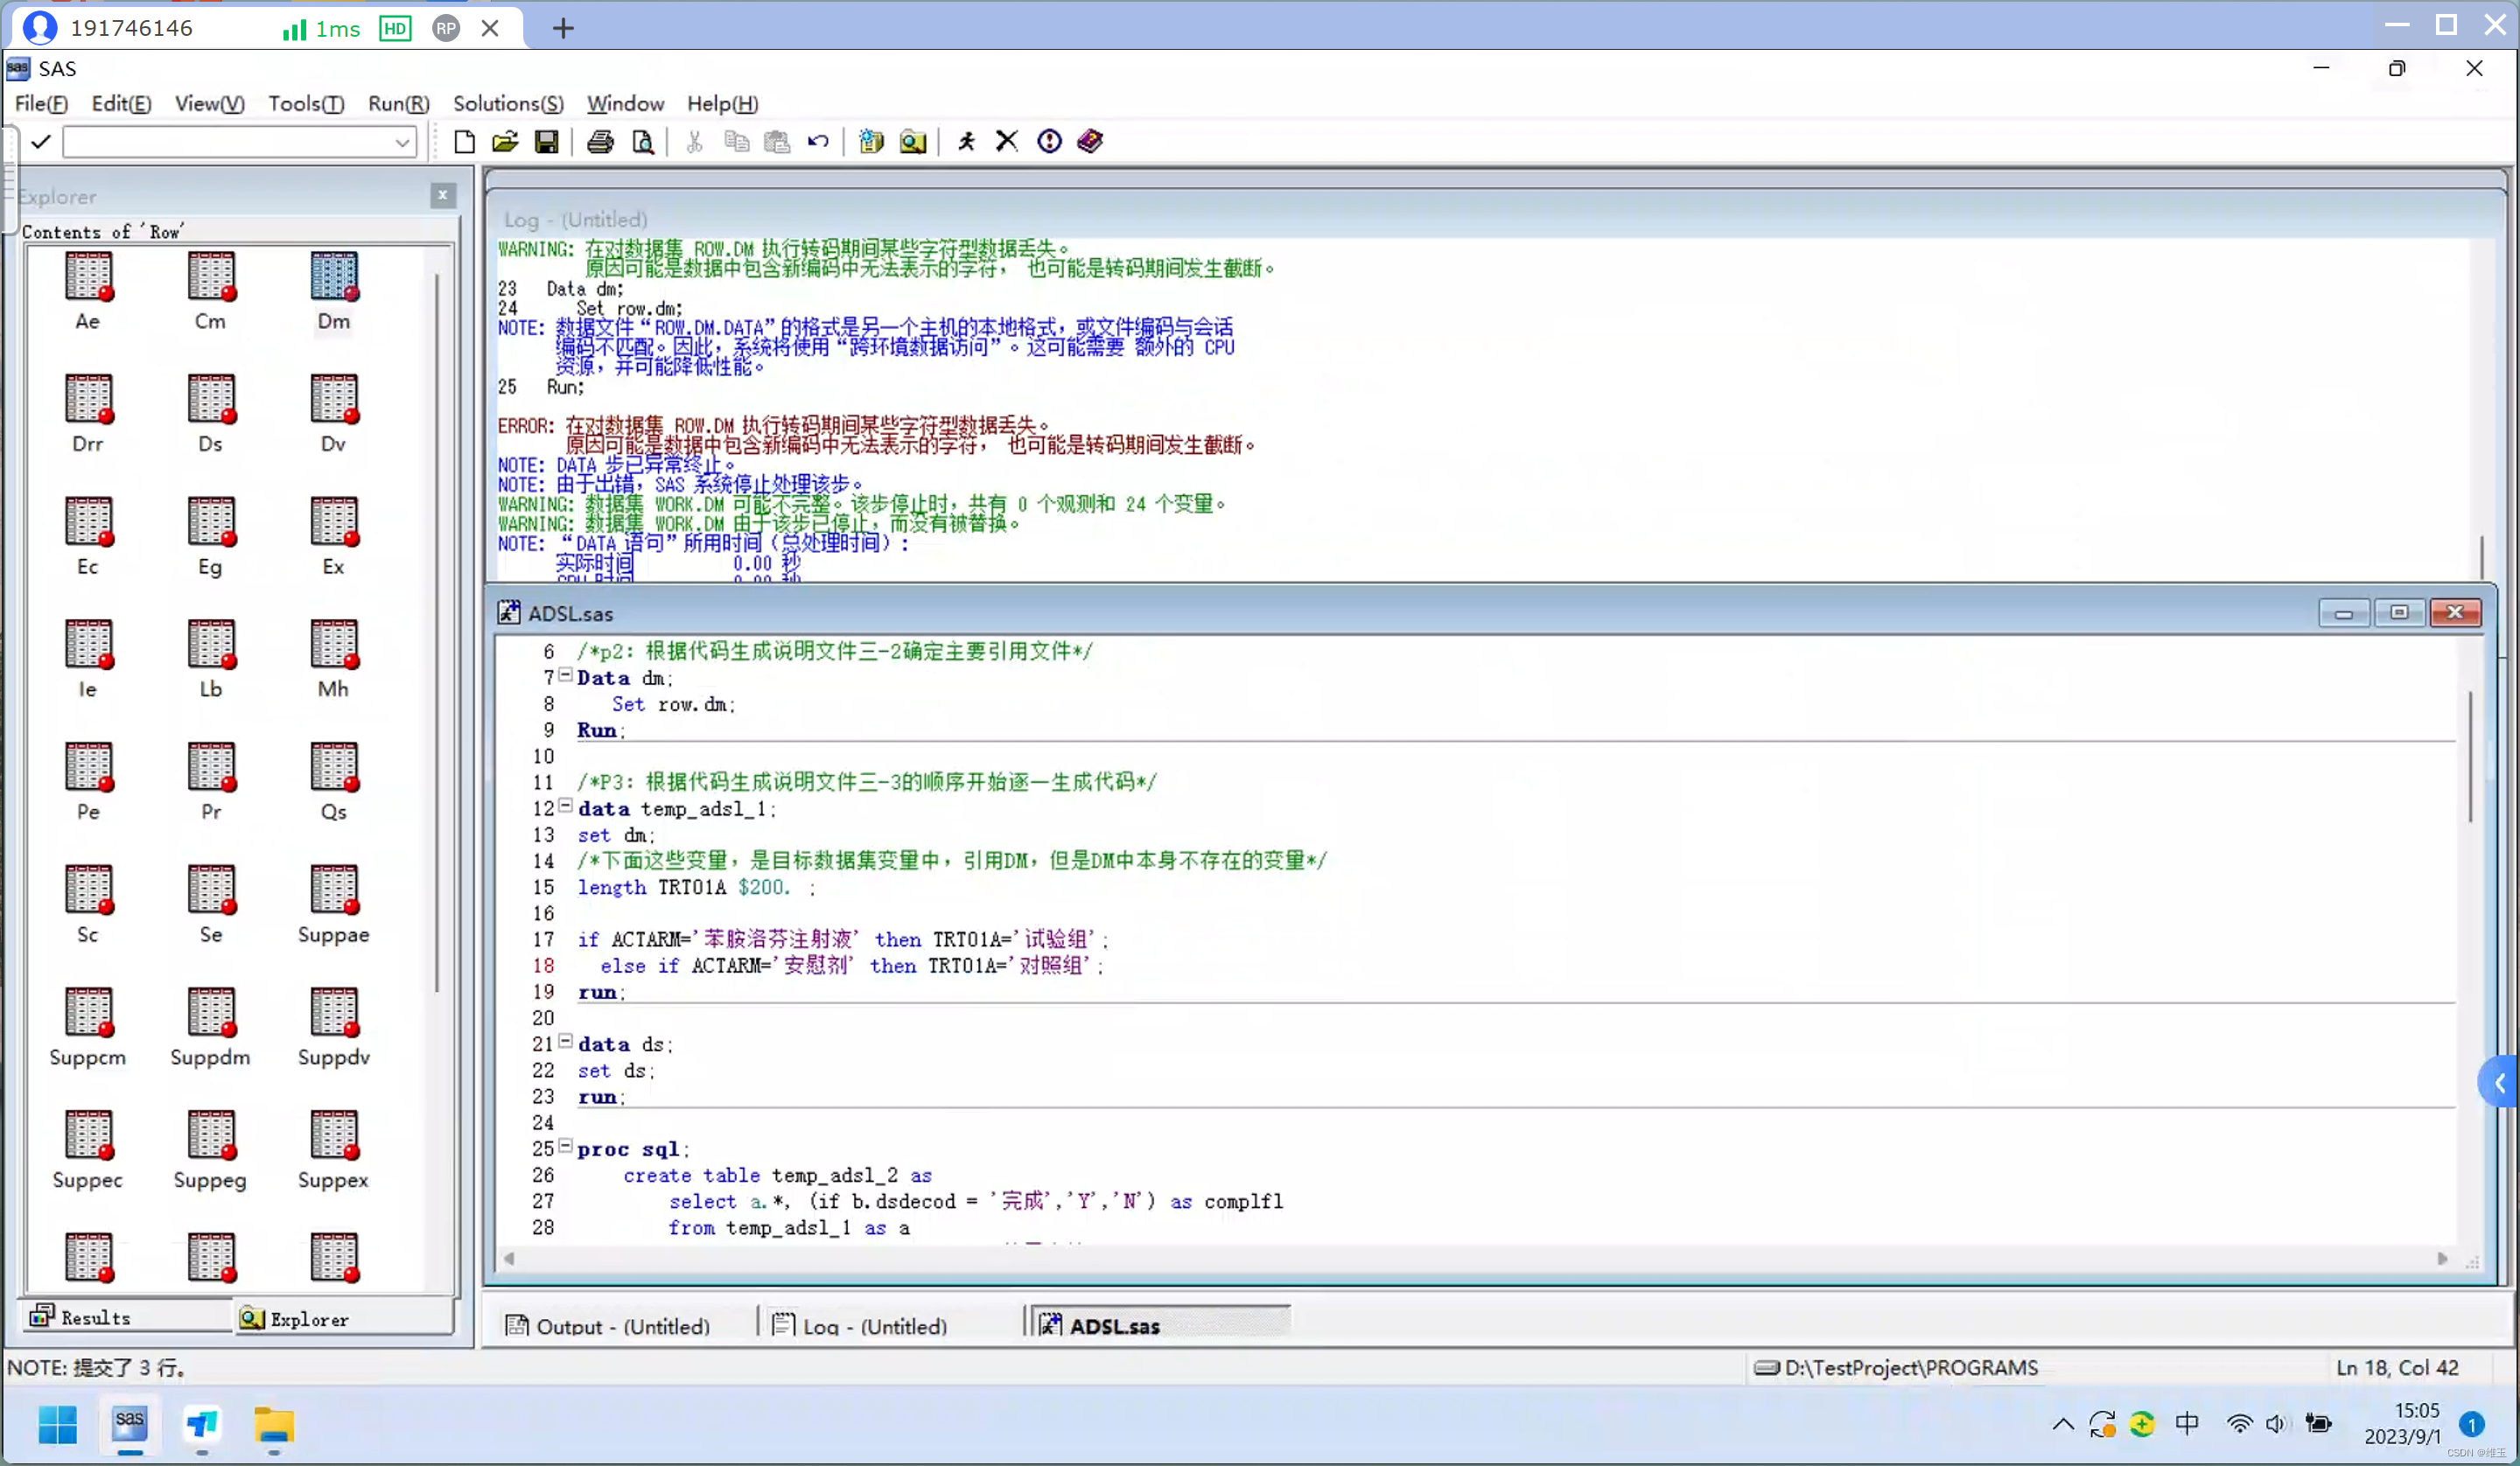Undo last edit with the Undo arrow
Image resolution: width=2520 pixels, height=1466 pixels.
pos(818,142)
